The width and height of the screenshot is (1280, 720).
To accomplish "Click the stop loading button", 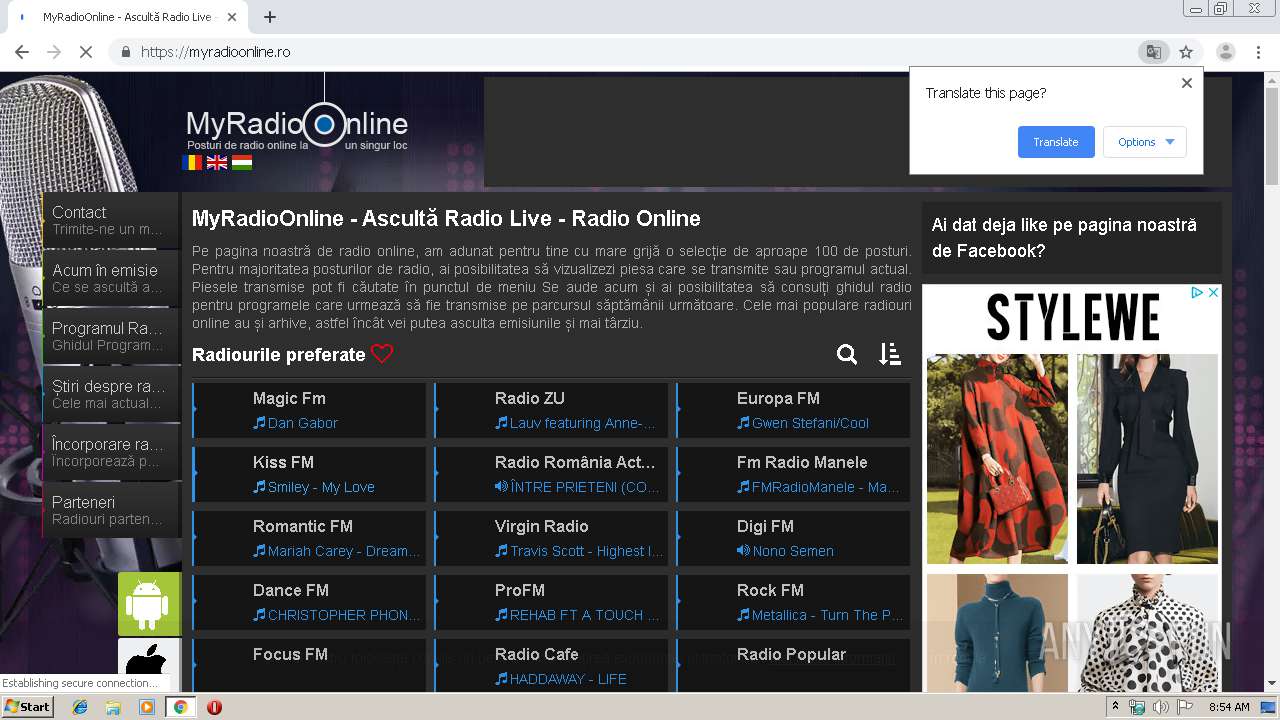I will [x=86, y=52].
